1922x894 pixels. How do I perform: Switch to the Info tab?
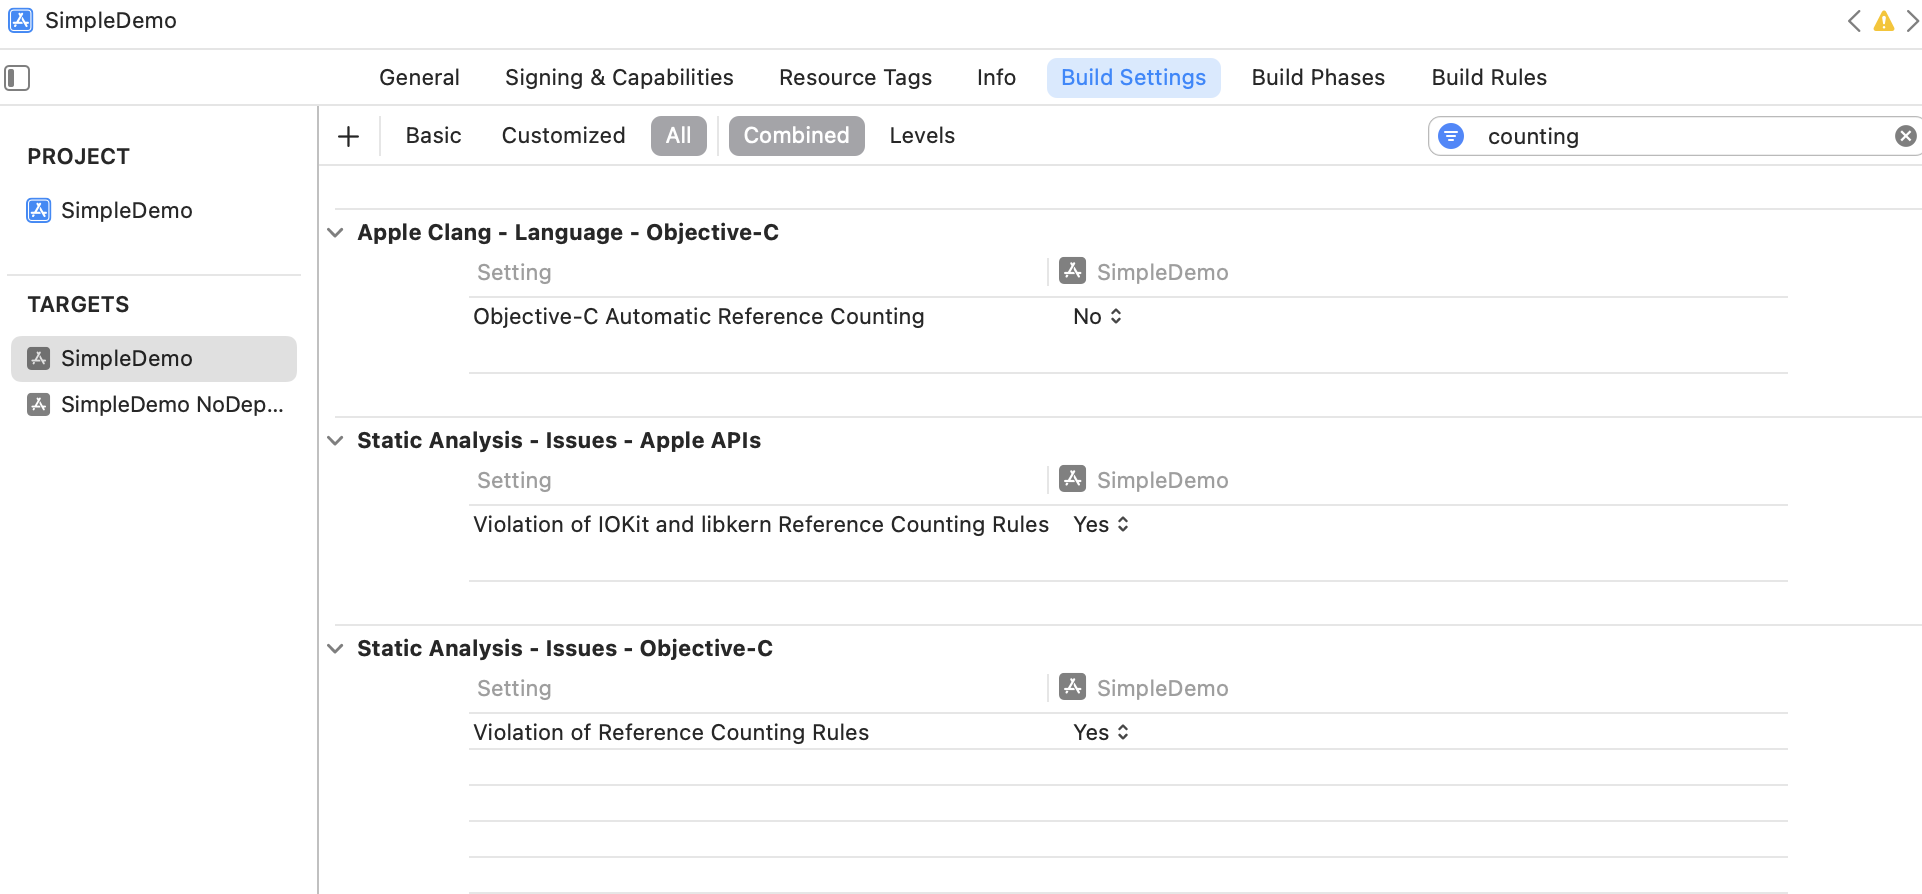point(996,78)
